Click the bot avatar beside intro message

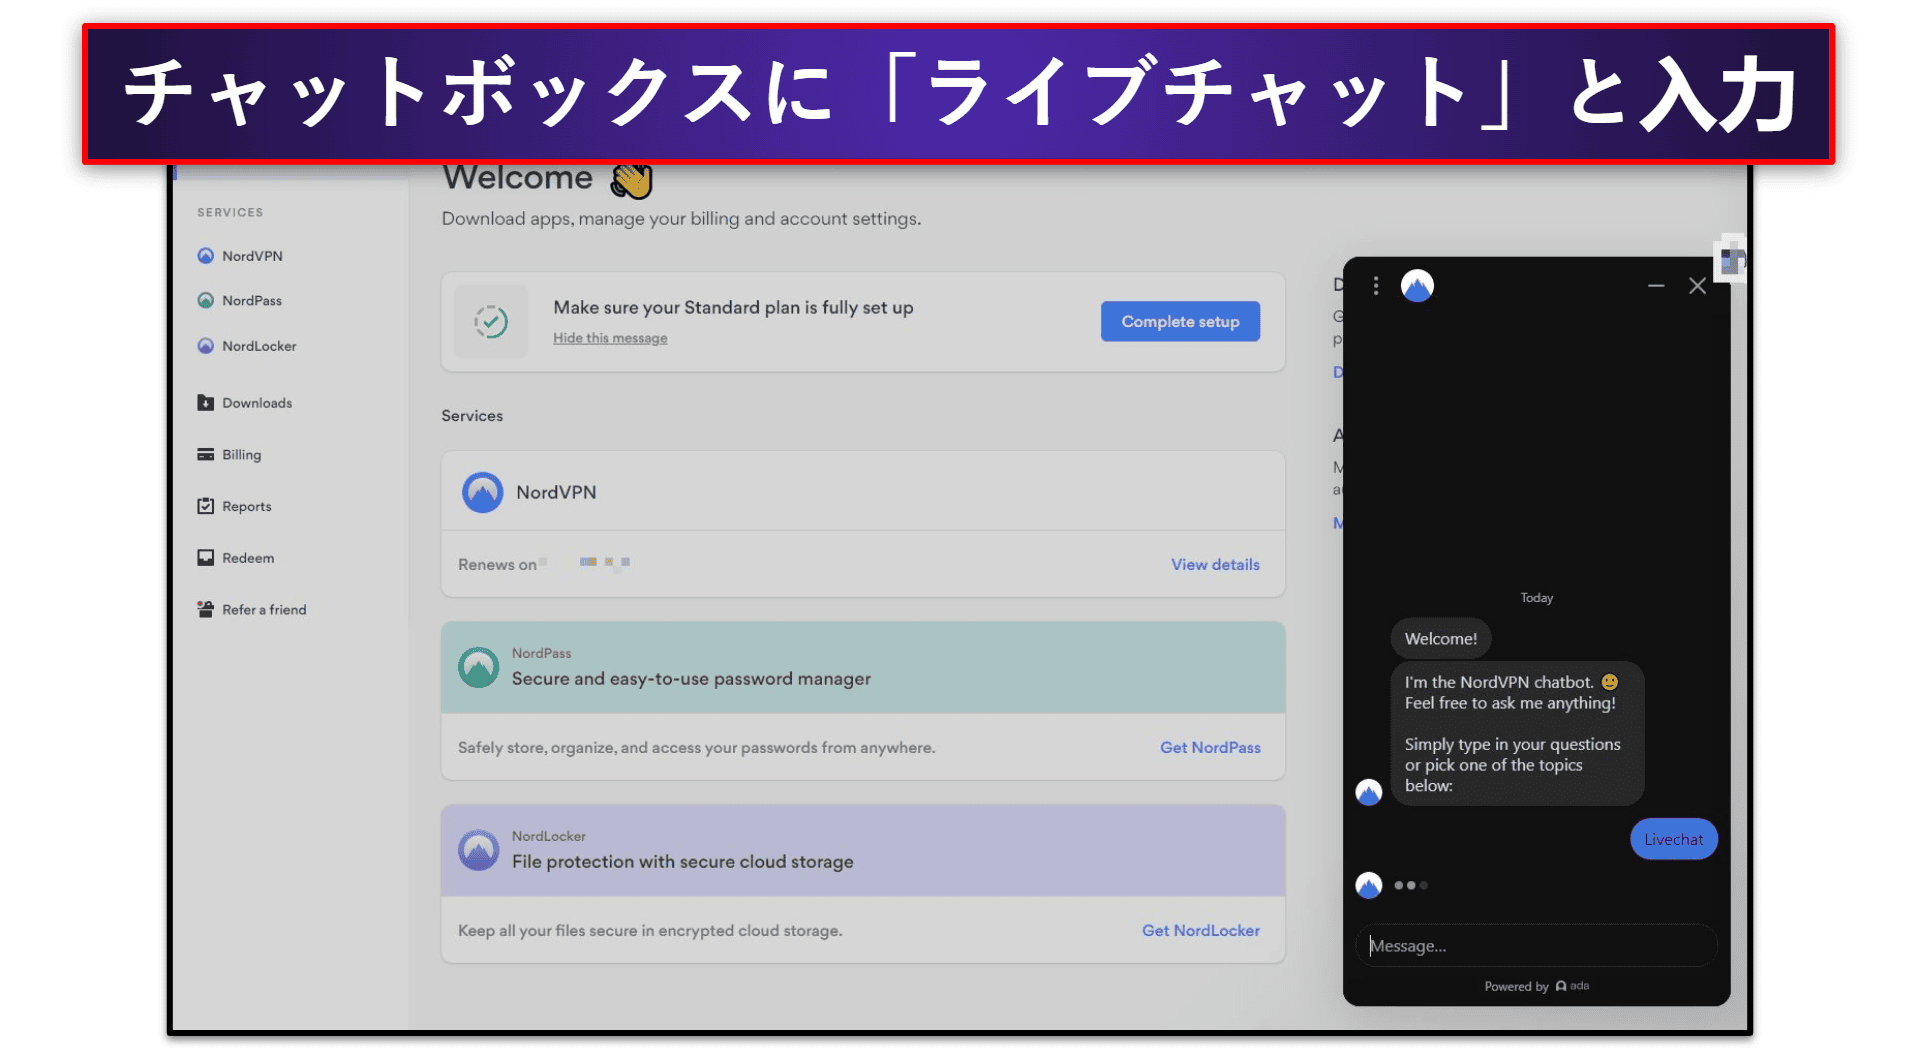[x=1369, y=792]
